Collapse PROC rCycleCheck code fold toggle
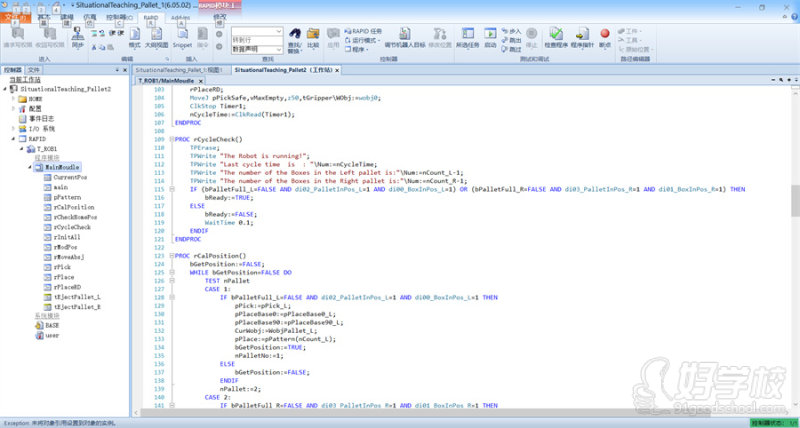Viewport: 800px width, 428px height. (170, 139)
